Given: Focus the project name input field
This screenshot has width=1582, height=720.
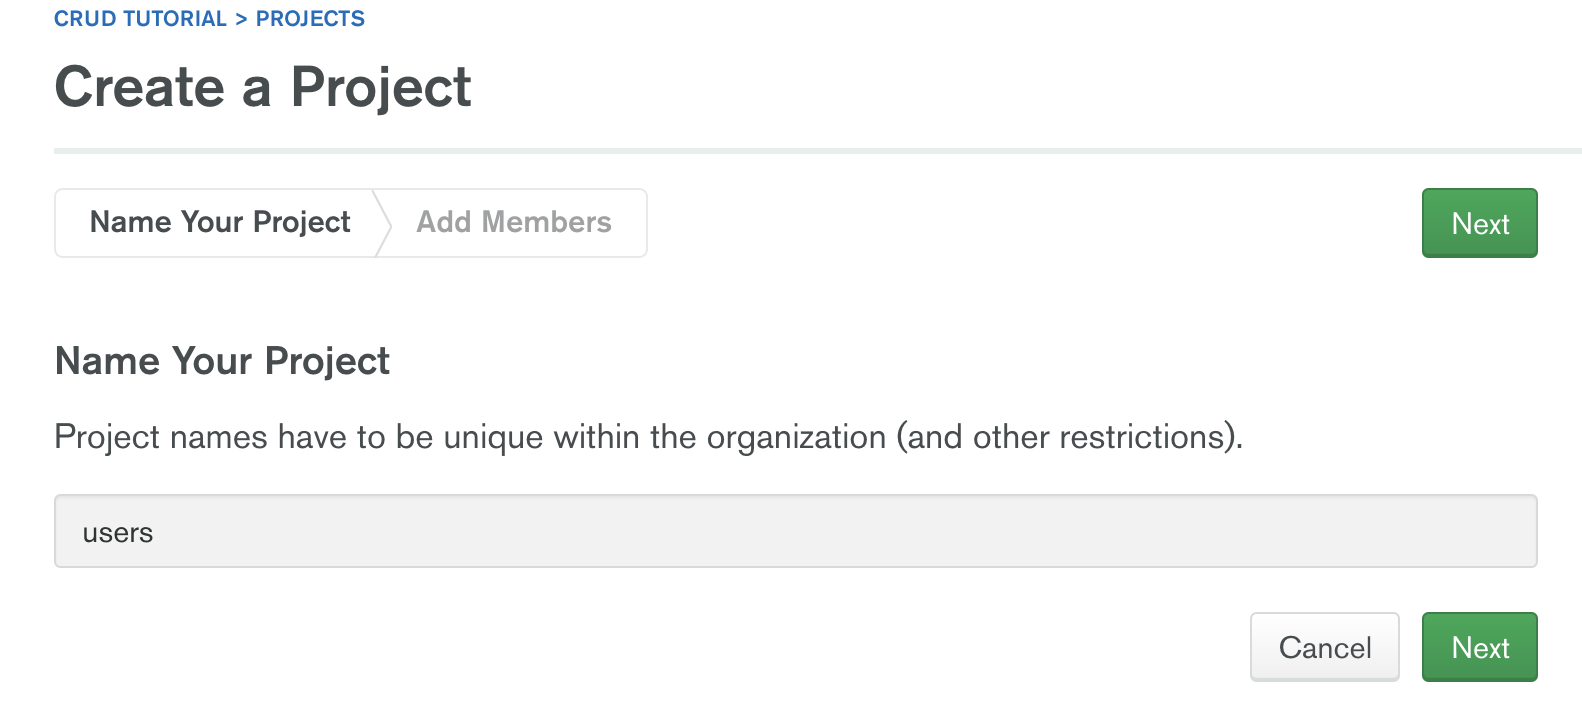Looking at the screenshot, I should 795,531.
